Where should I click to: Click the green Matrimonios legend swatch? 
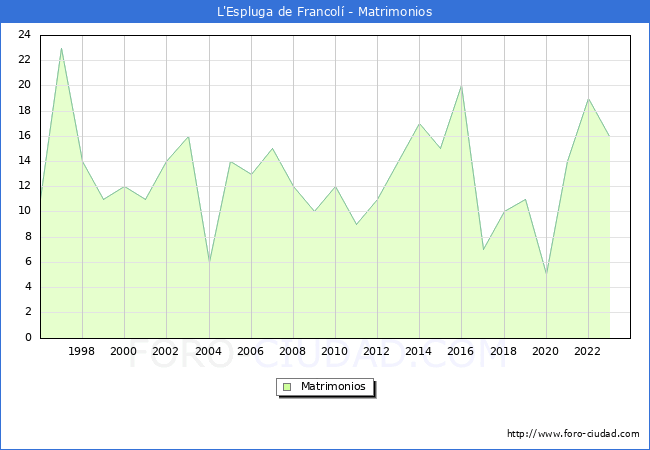tap(287, 387)
